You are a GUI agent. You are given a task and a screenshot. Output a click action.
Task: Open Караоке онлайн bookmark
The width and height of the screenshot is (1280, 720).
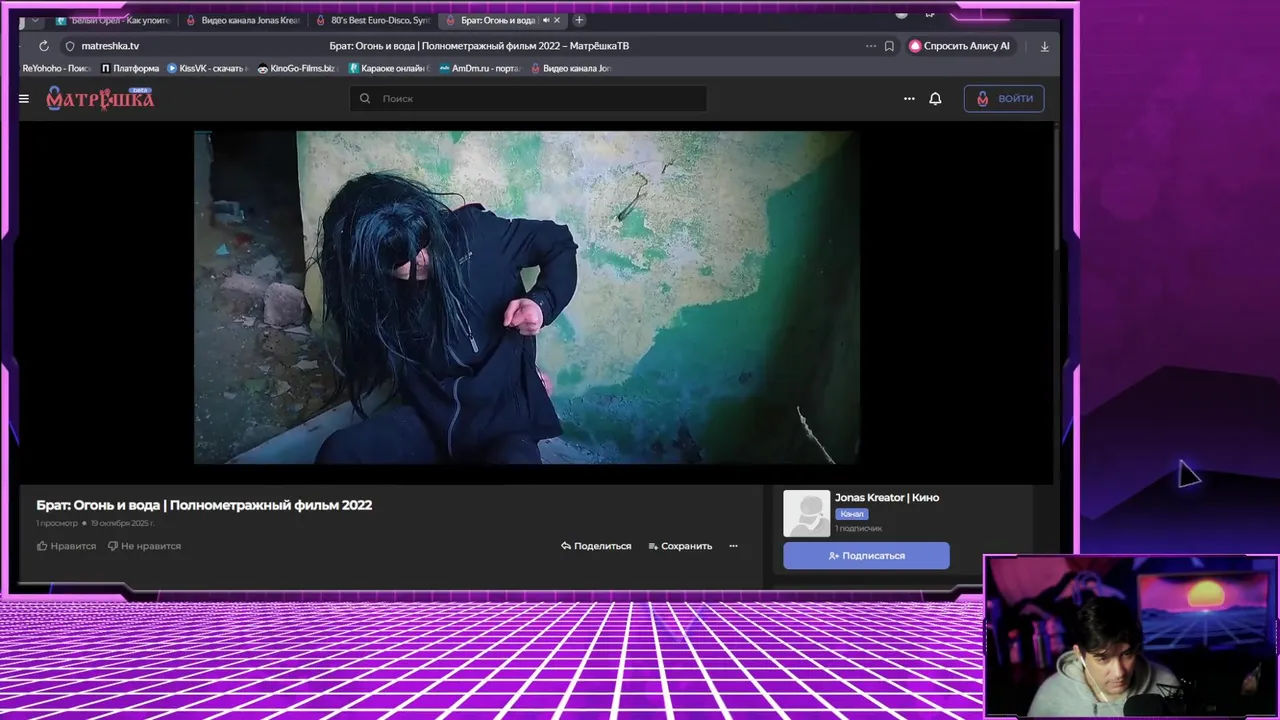(389, 68)
